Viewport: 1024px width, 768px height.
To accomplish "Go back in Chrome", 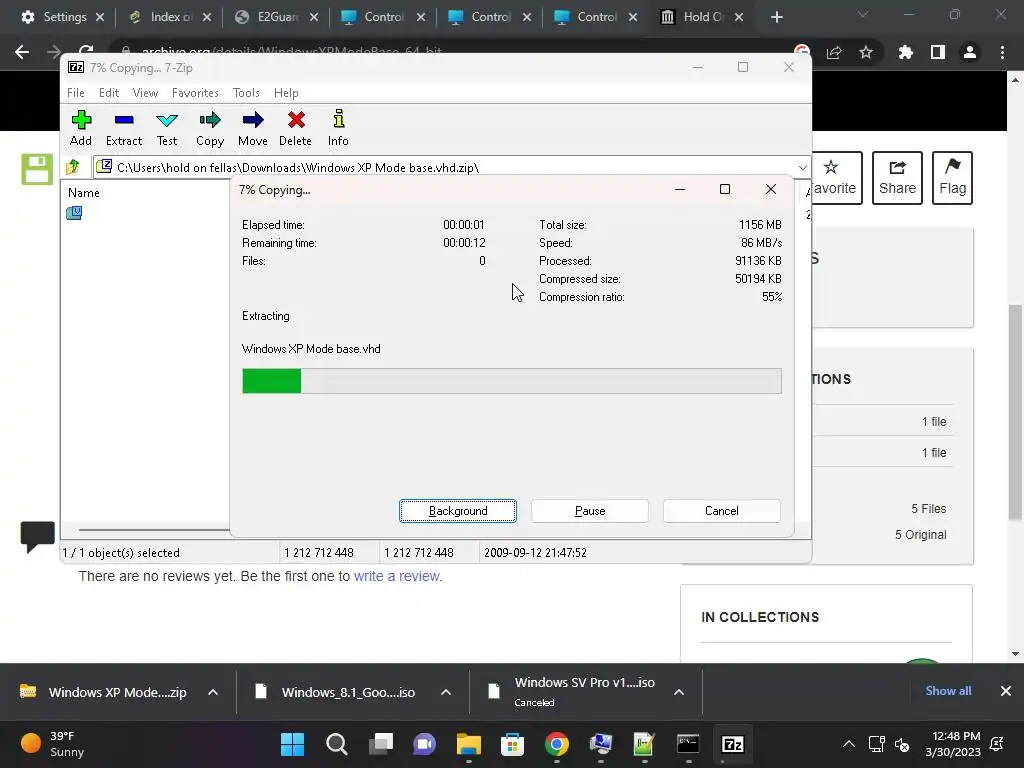I will coord(22,52).
